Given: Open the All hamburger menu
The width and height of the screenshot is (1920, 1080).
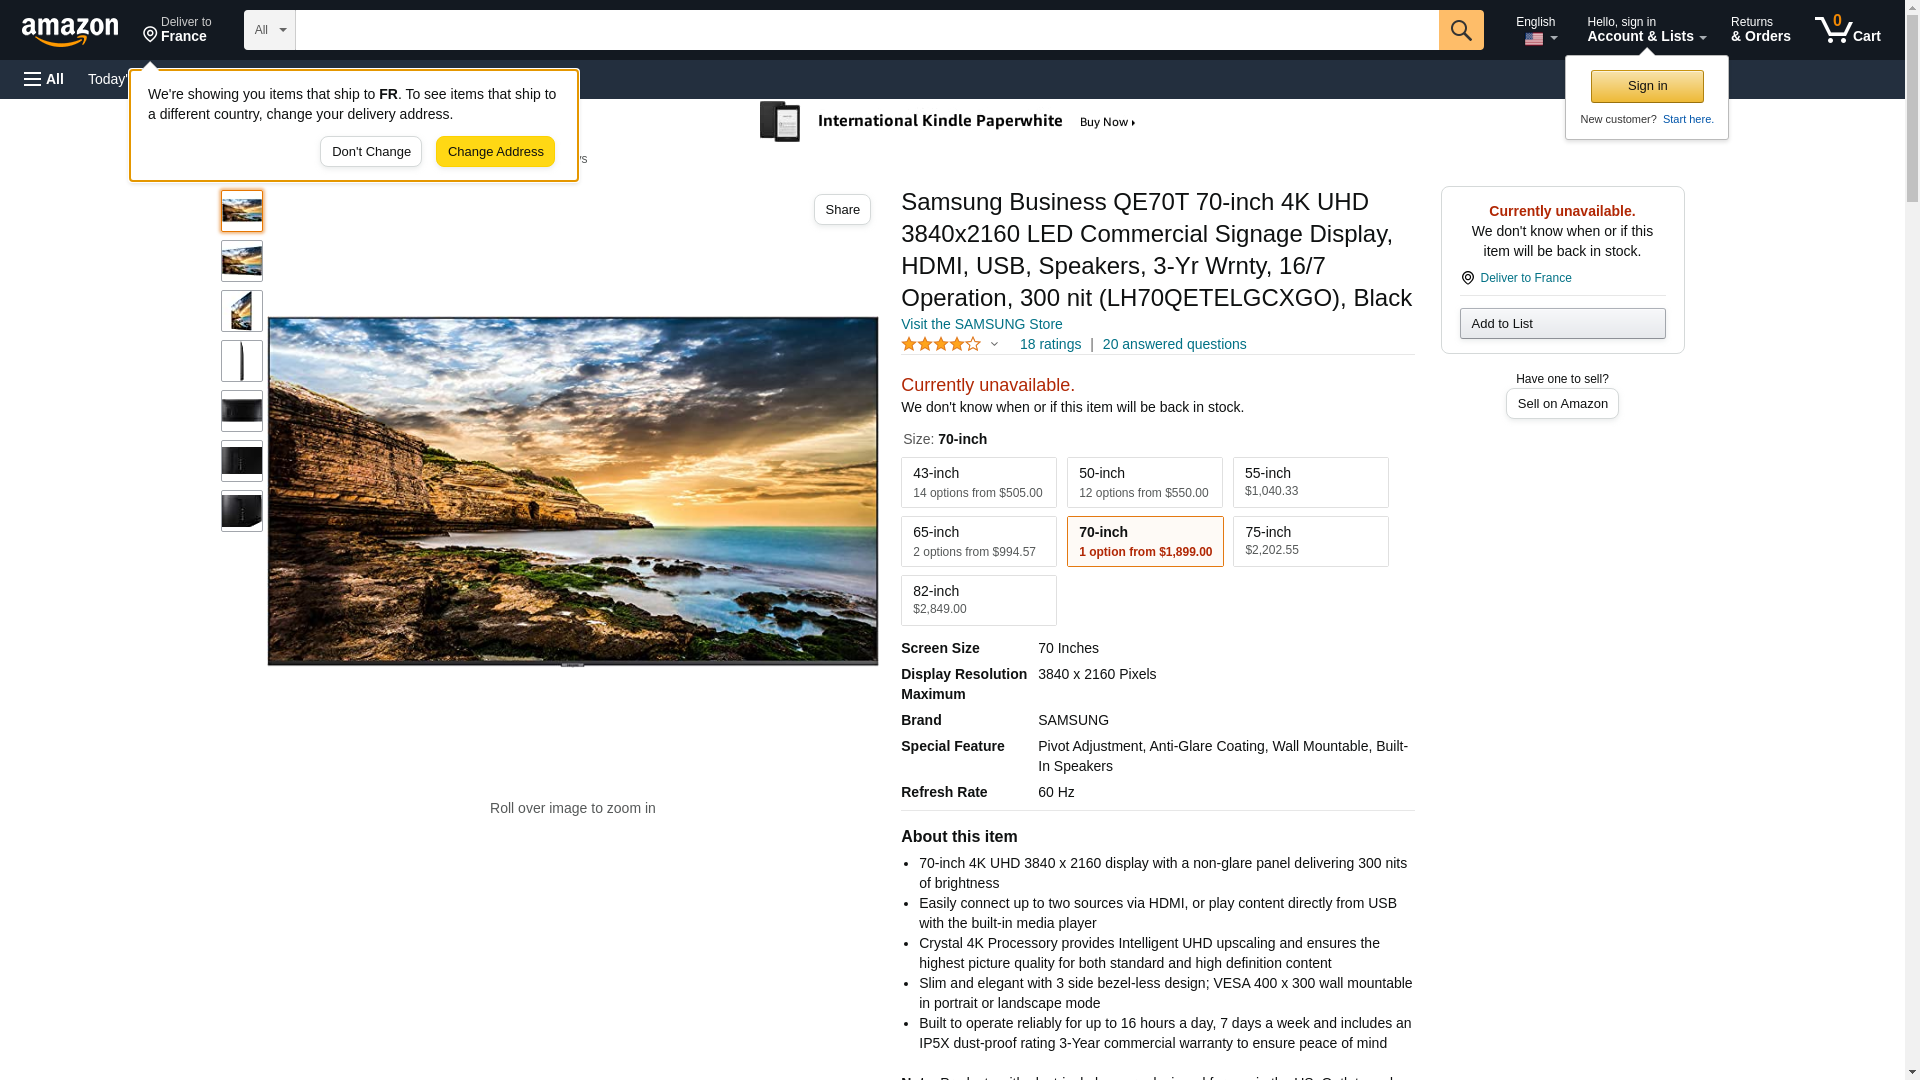Looking at the screenshot, I should pyautogui.click(x=44, y=79).
